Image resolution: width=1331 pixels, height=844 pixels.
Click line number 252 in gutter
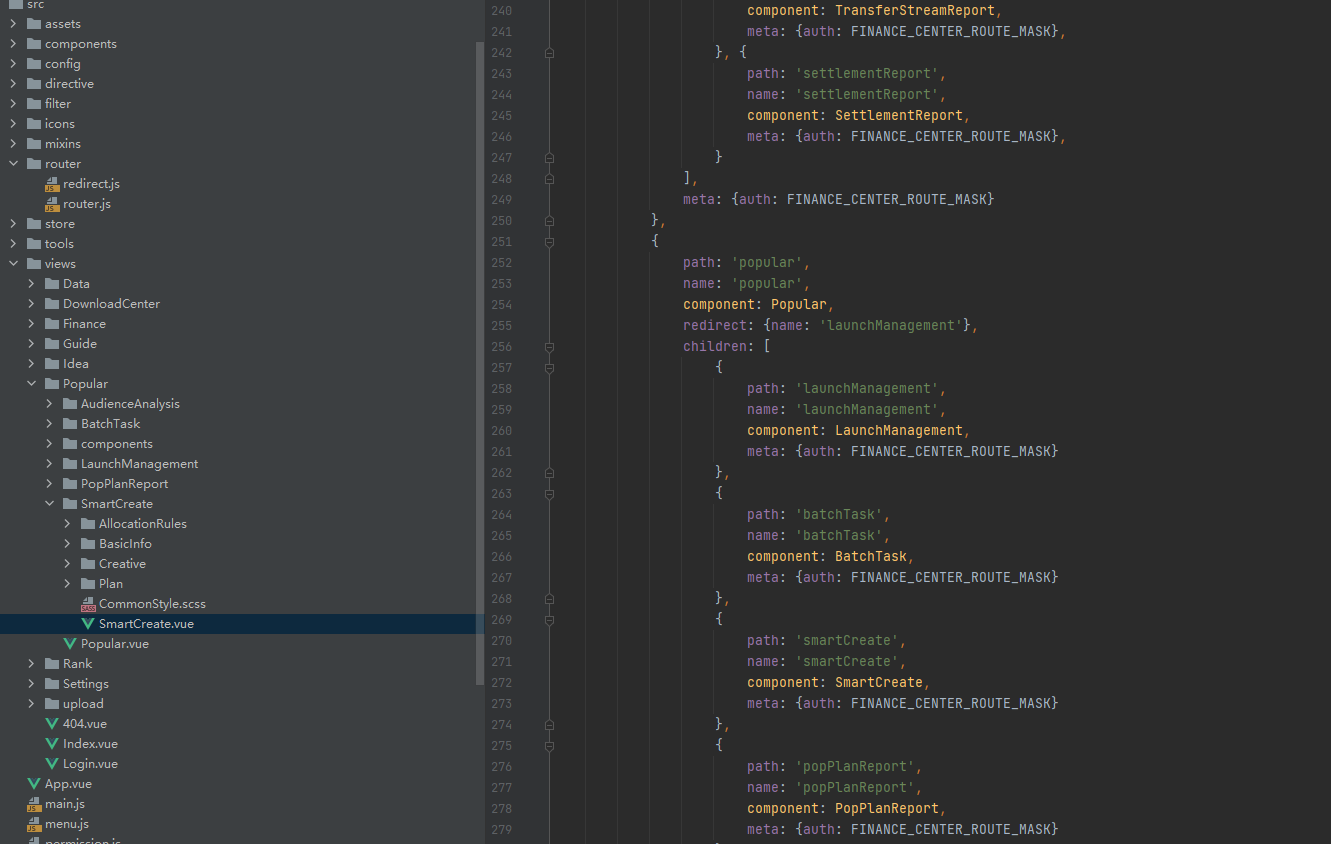click(501, 262)
